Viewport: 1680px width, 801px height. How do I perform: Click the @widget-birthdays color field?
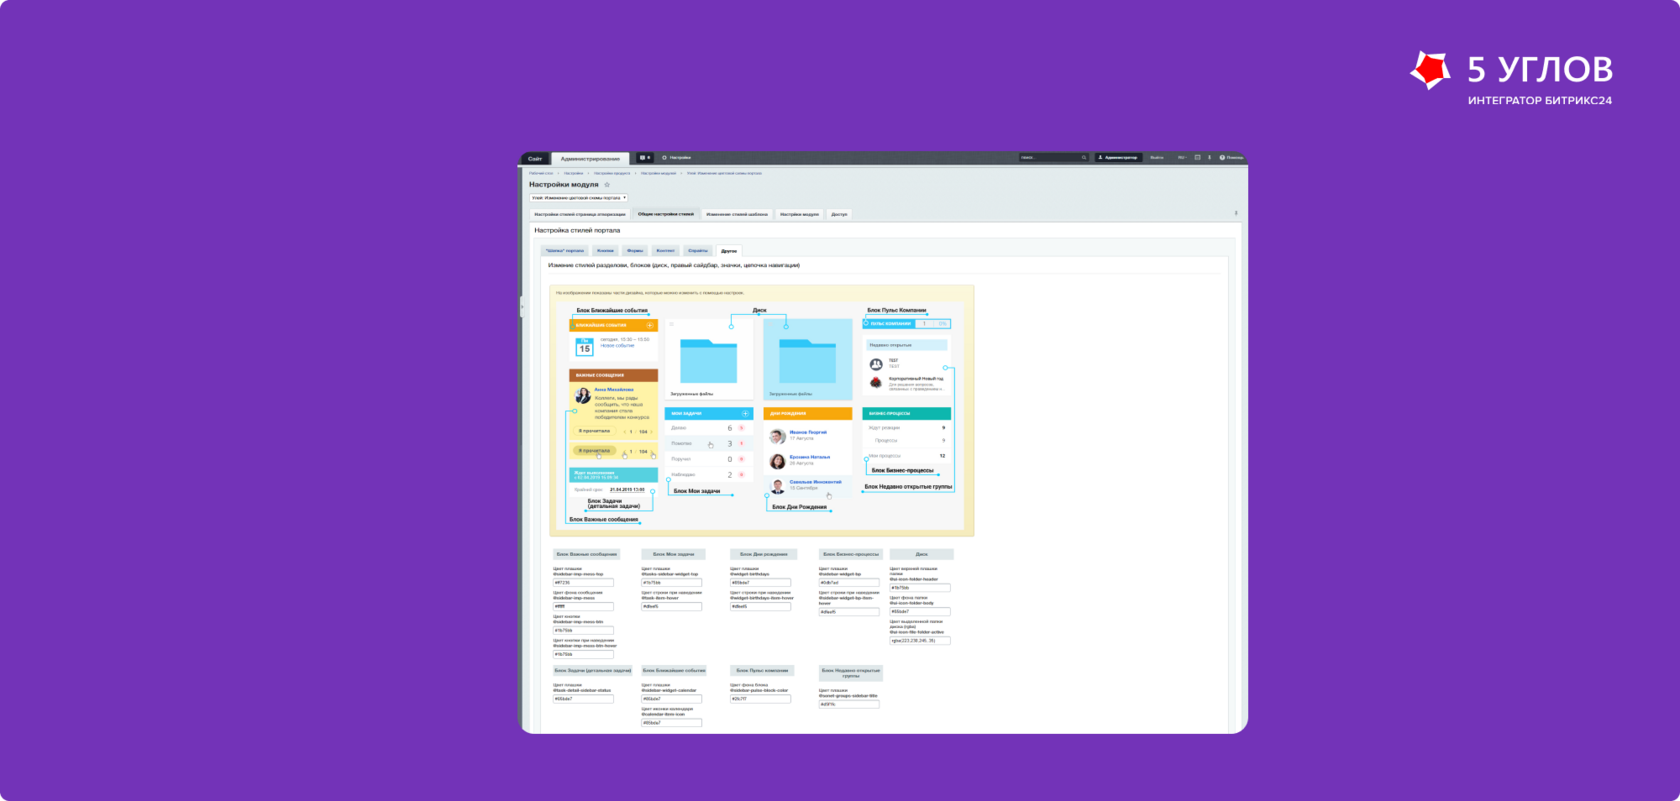(x=760, y=582)
